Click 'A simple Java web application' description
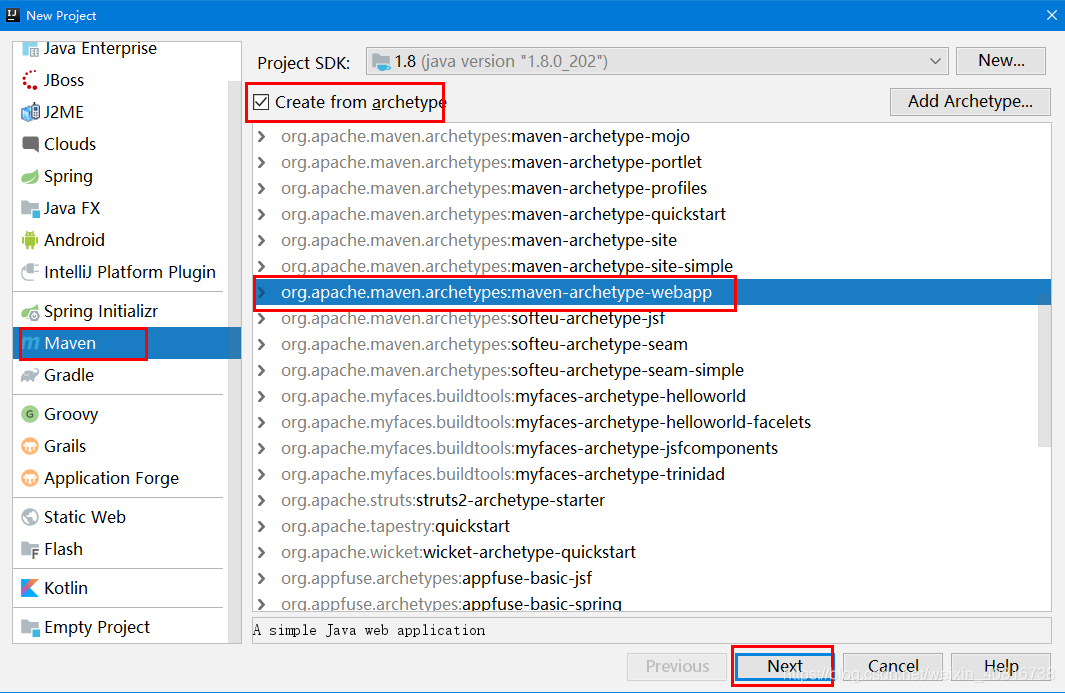Screen dimensions: 1065x693 tap(369, 630)
